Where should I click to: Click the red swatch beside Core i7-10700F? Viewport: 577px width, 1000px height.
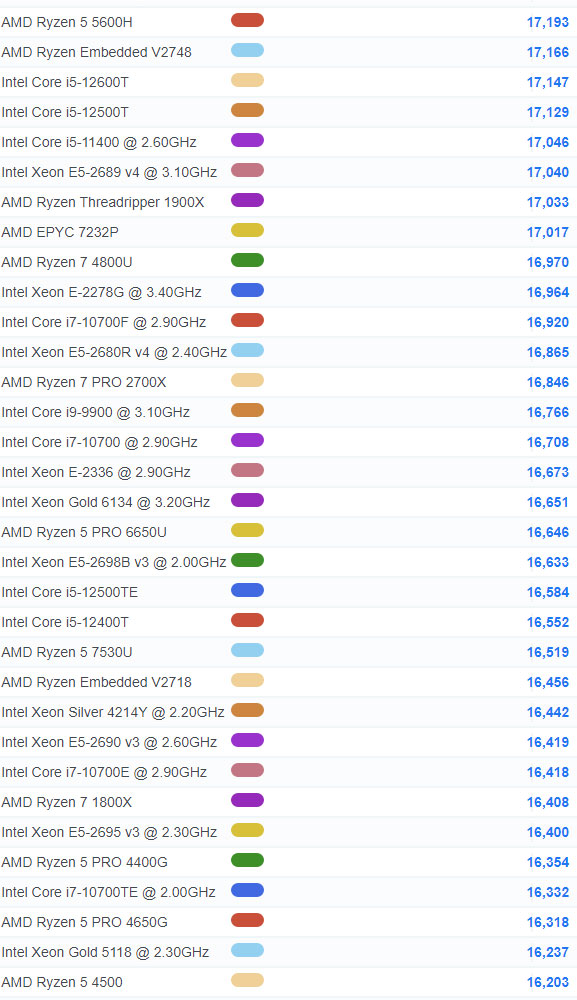click(247, 320)
